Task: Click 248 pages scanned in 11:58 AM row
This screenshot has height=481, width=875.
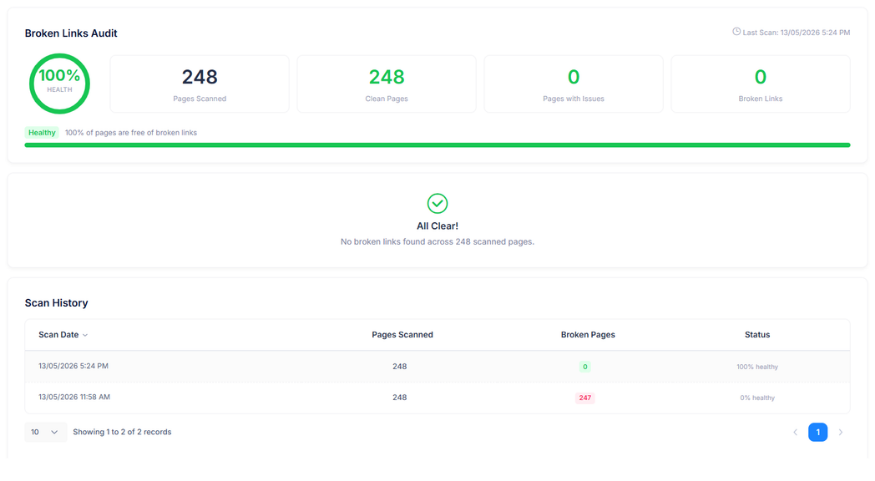Action: pyautogui.click(x=400, y=397)
